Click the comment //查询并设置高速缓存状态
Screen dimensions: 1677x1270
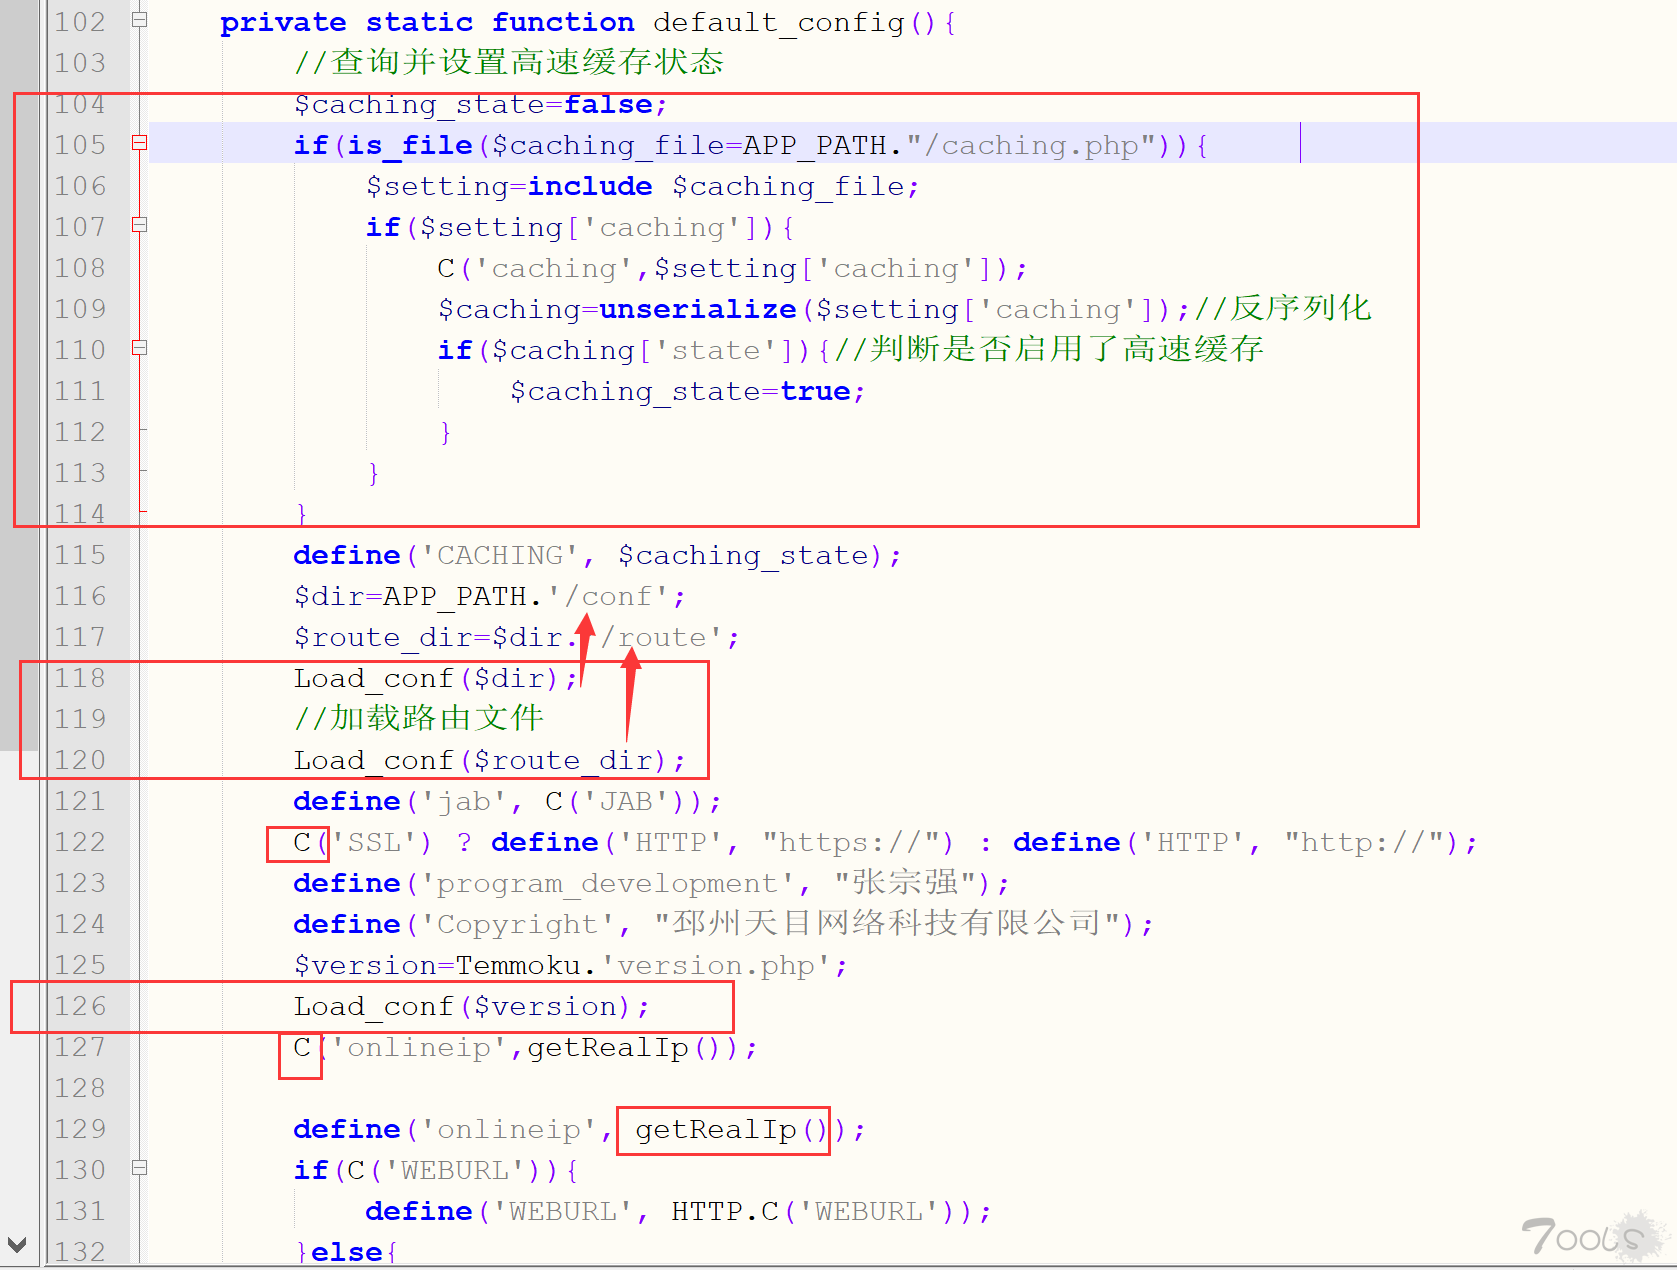tap(509, 62)
